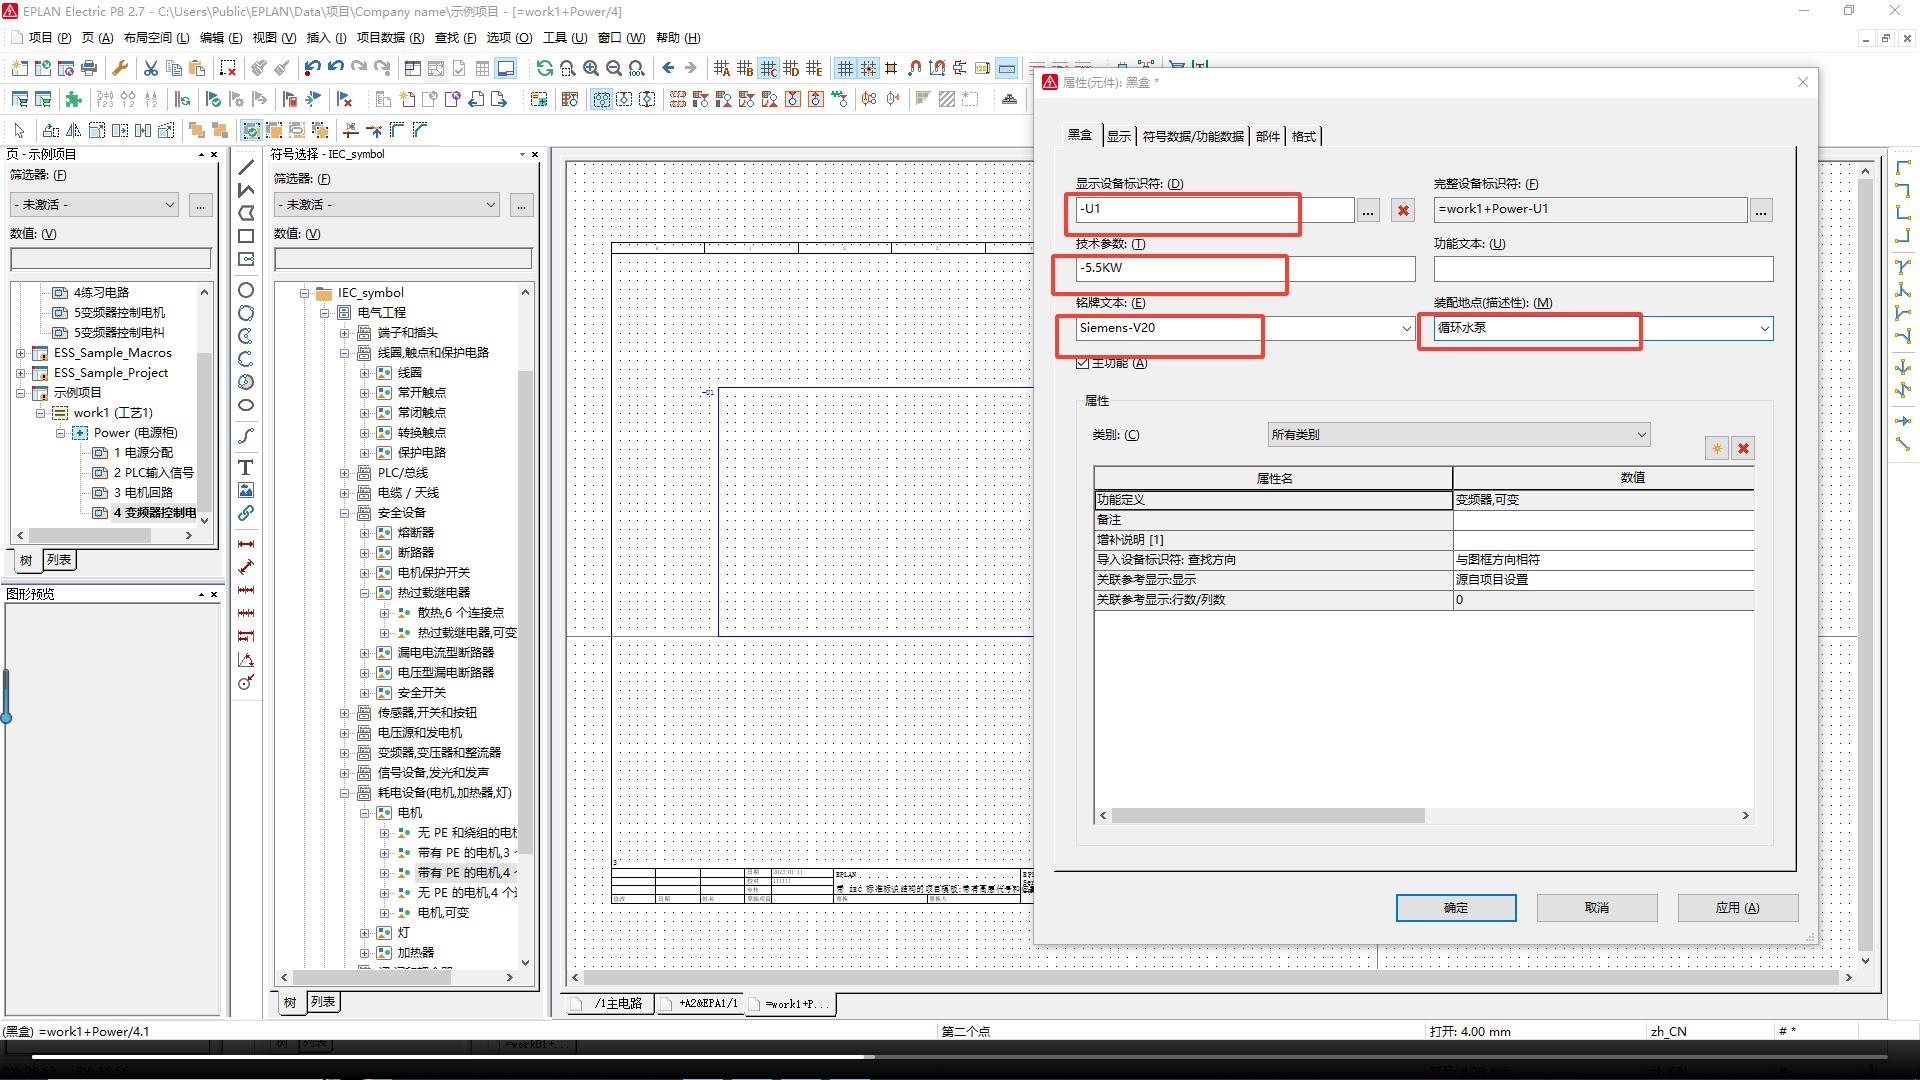Click the 应用 button
Image resolution: width=1920 pixels, height=1080 pixels.
[1737, 907]
